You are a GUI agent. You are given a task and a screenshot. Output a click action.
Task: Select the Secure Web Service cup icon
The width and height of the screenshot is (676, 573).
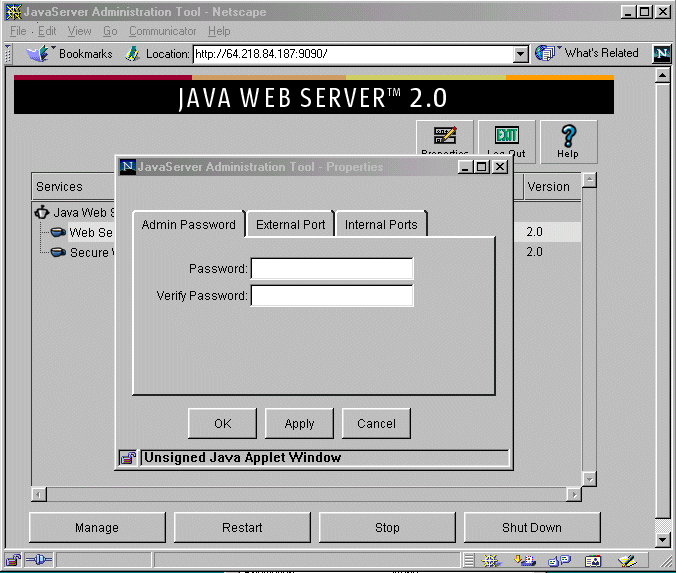[58, 252]
